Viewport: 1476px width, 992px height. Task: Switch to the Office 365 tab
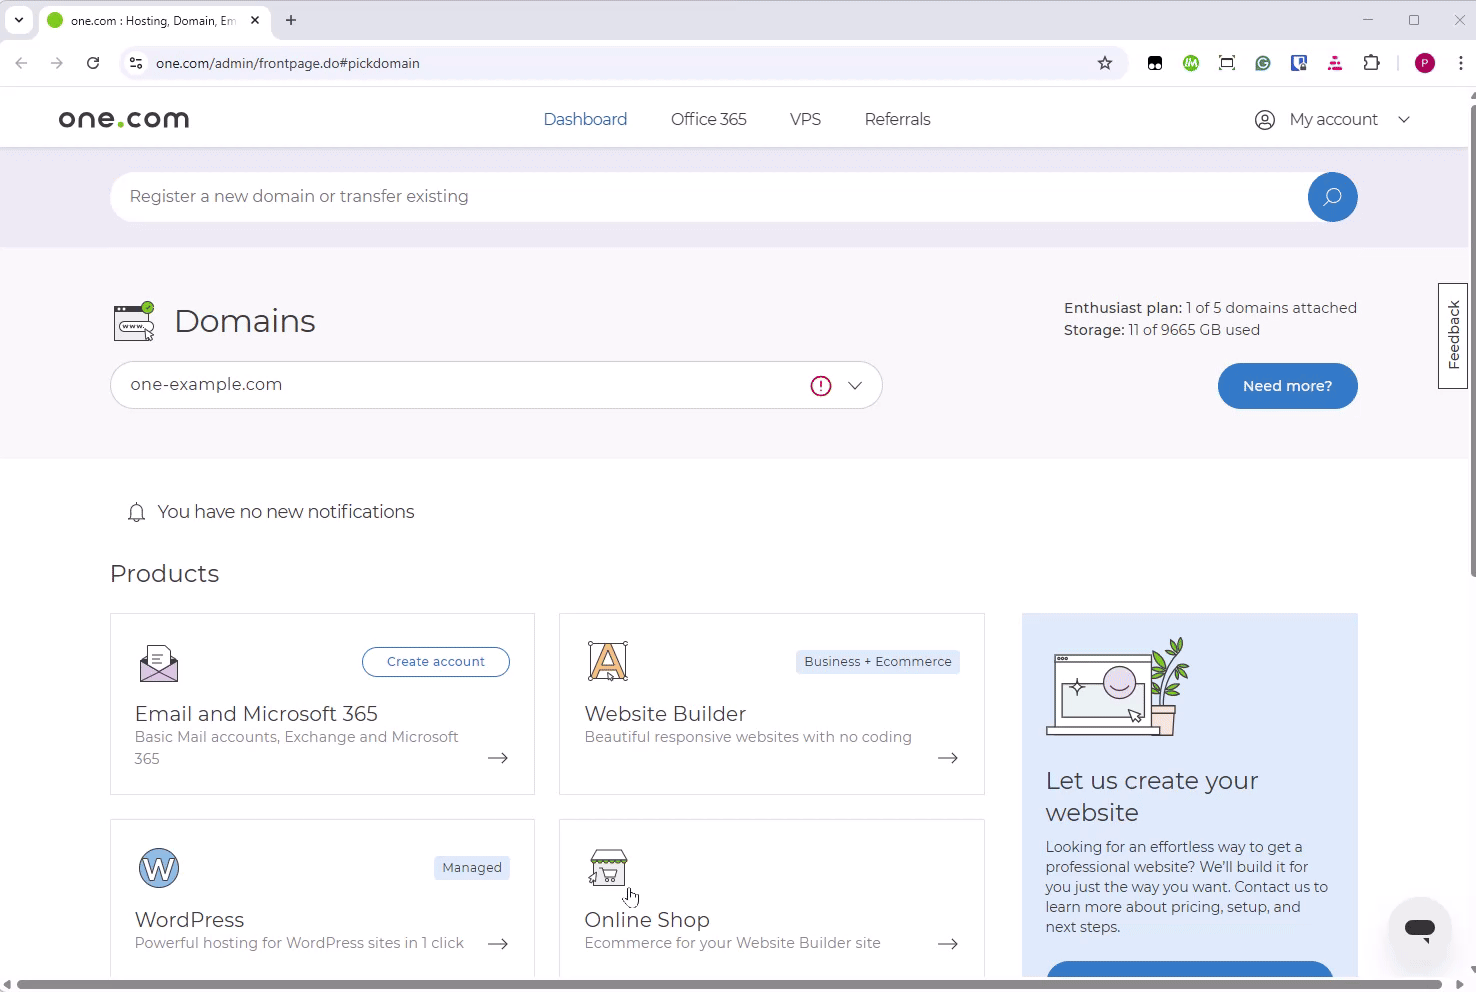pyautogui.click(x=708, y=119)
